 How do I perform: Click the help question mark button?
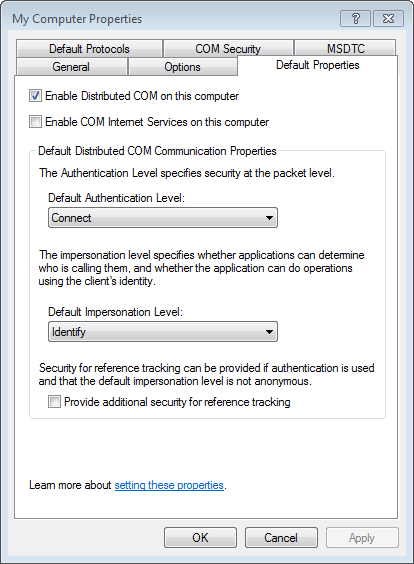355,18
